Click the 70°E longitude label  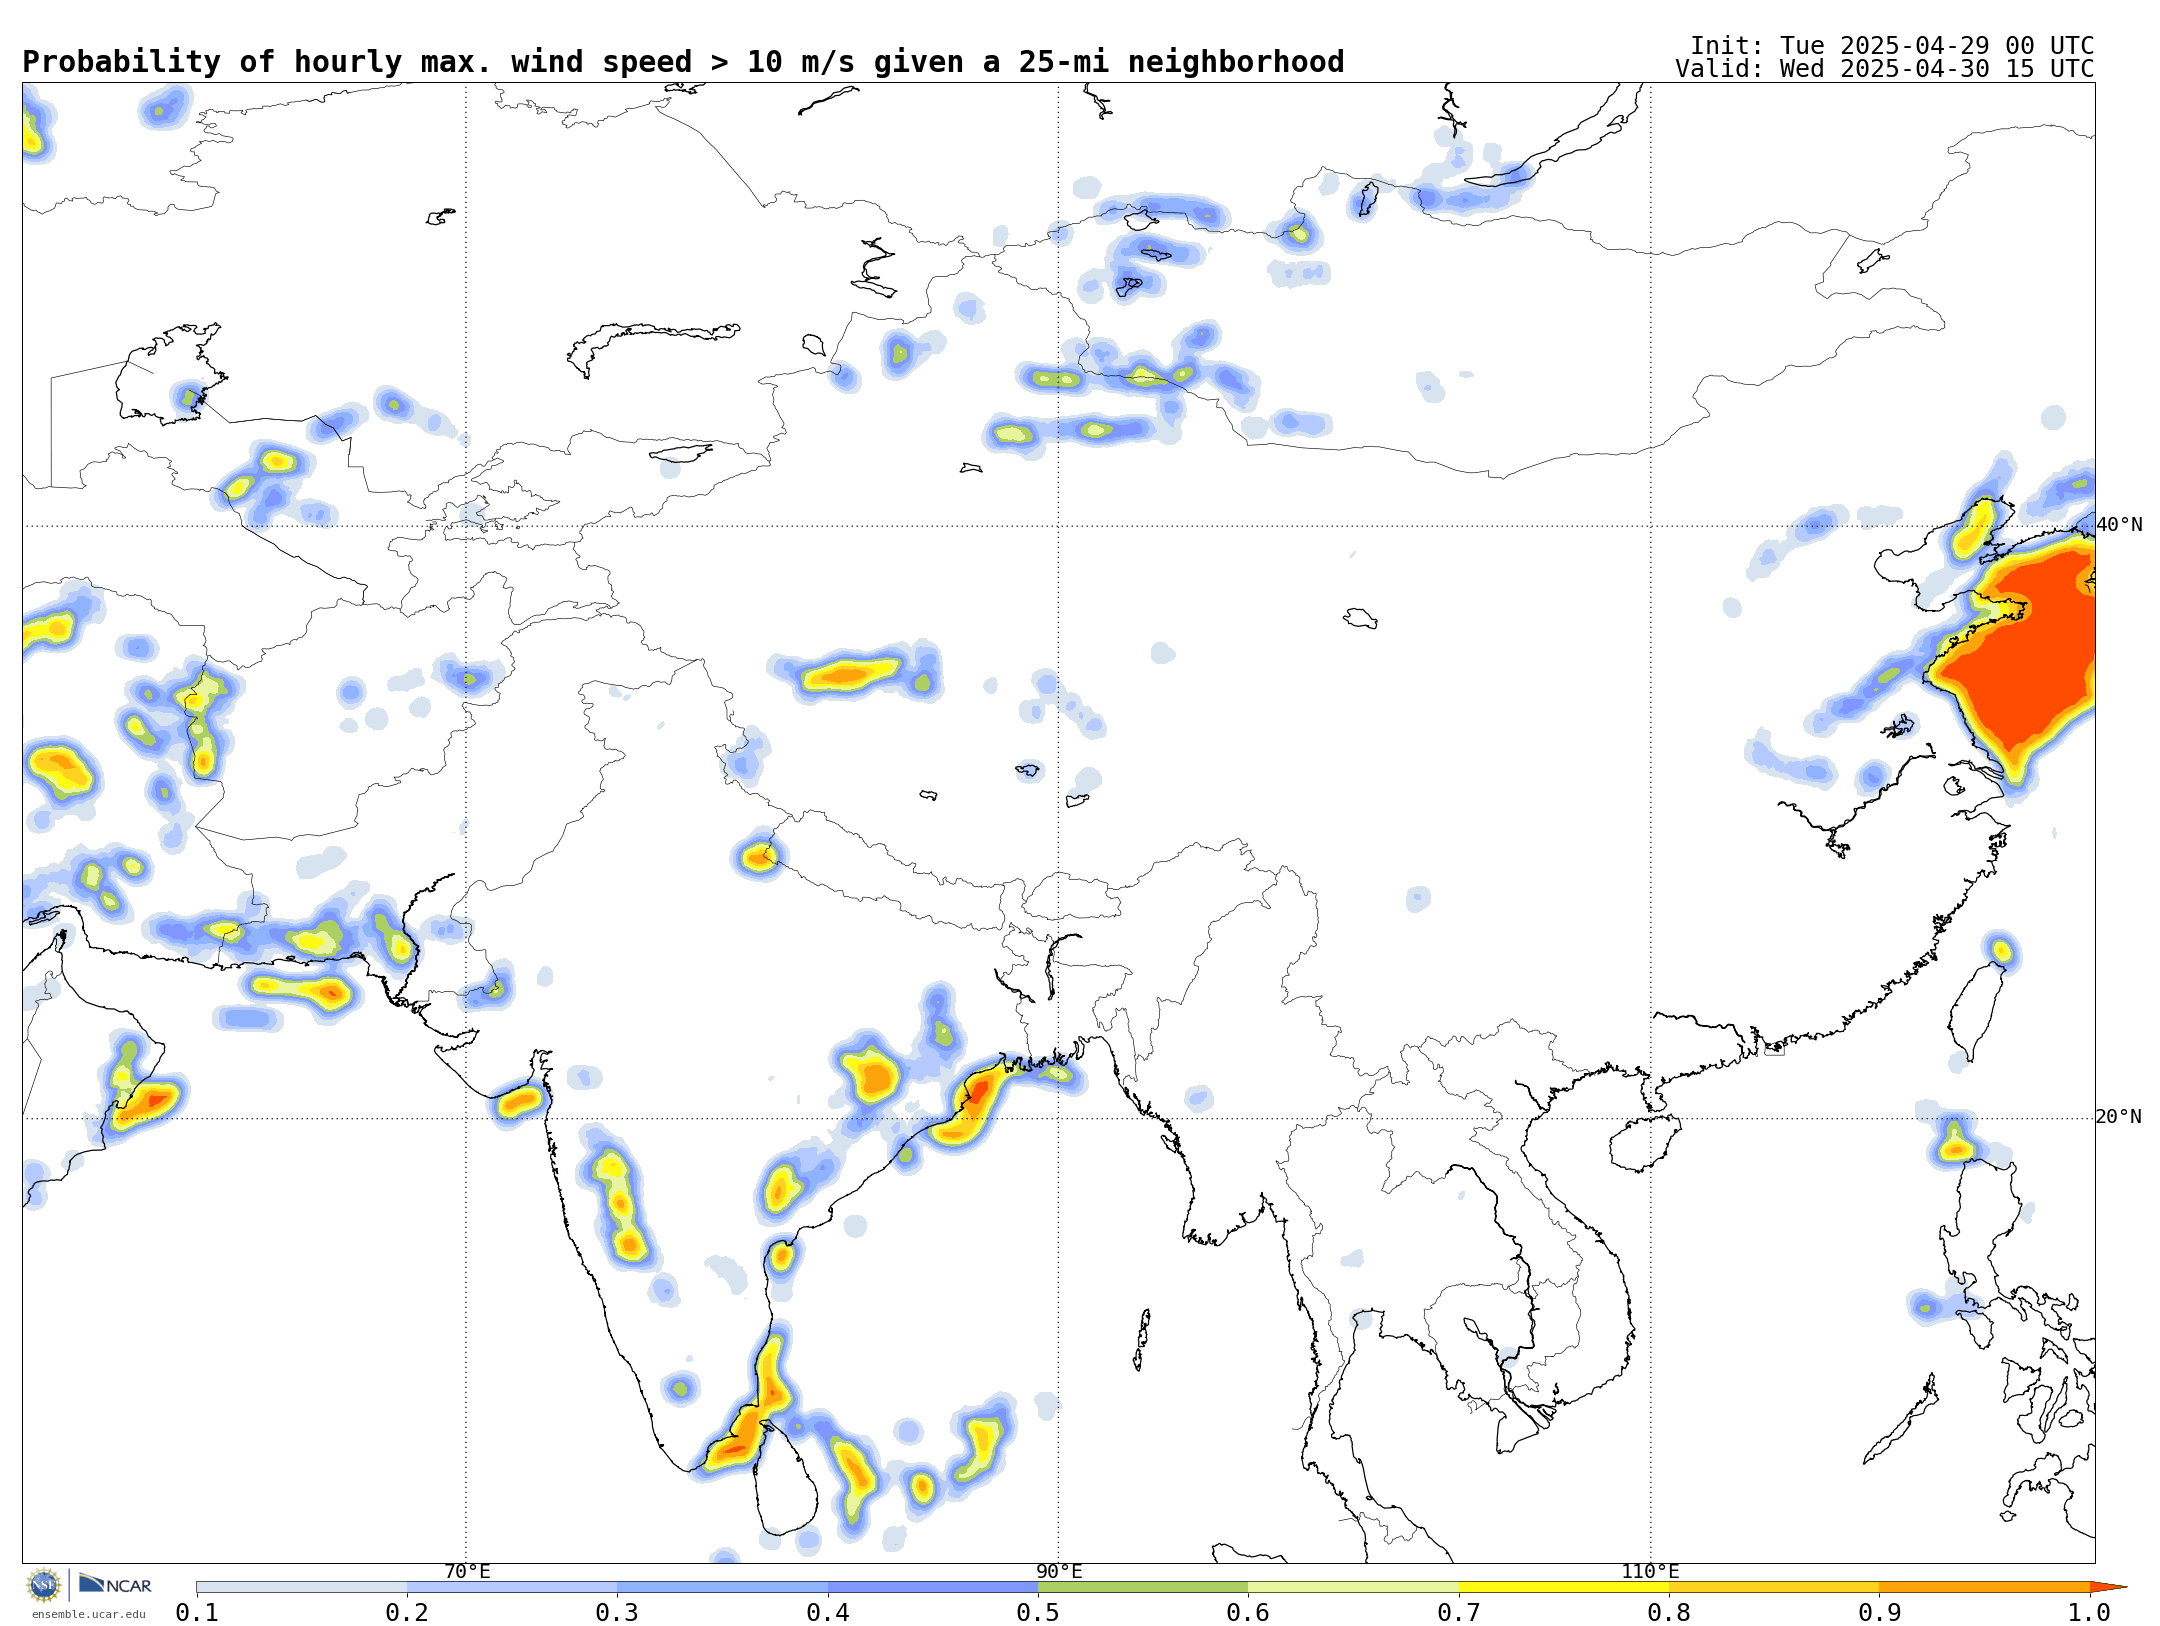coord(467,1572)
